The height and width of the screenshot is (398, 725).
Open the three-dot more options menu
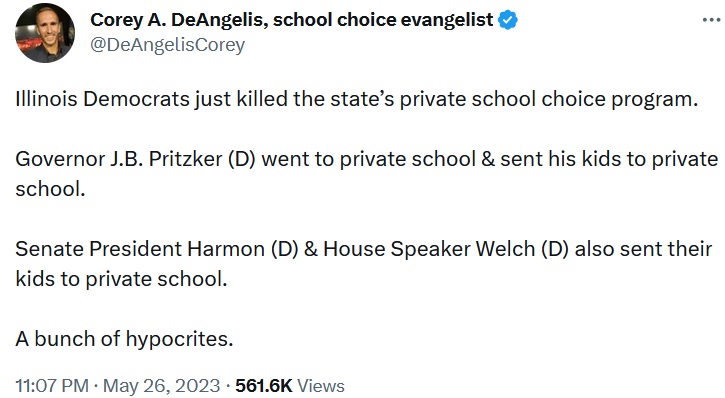711,20
